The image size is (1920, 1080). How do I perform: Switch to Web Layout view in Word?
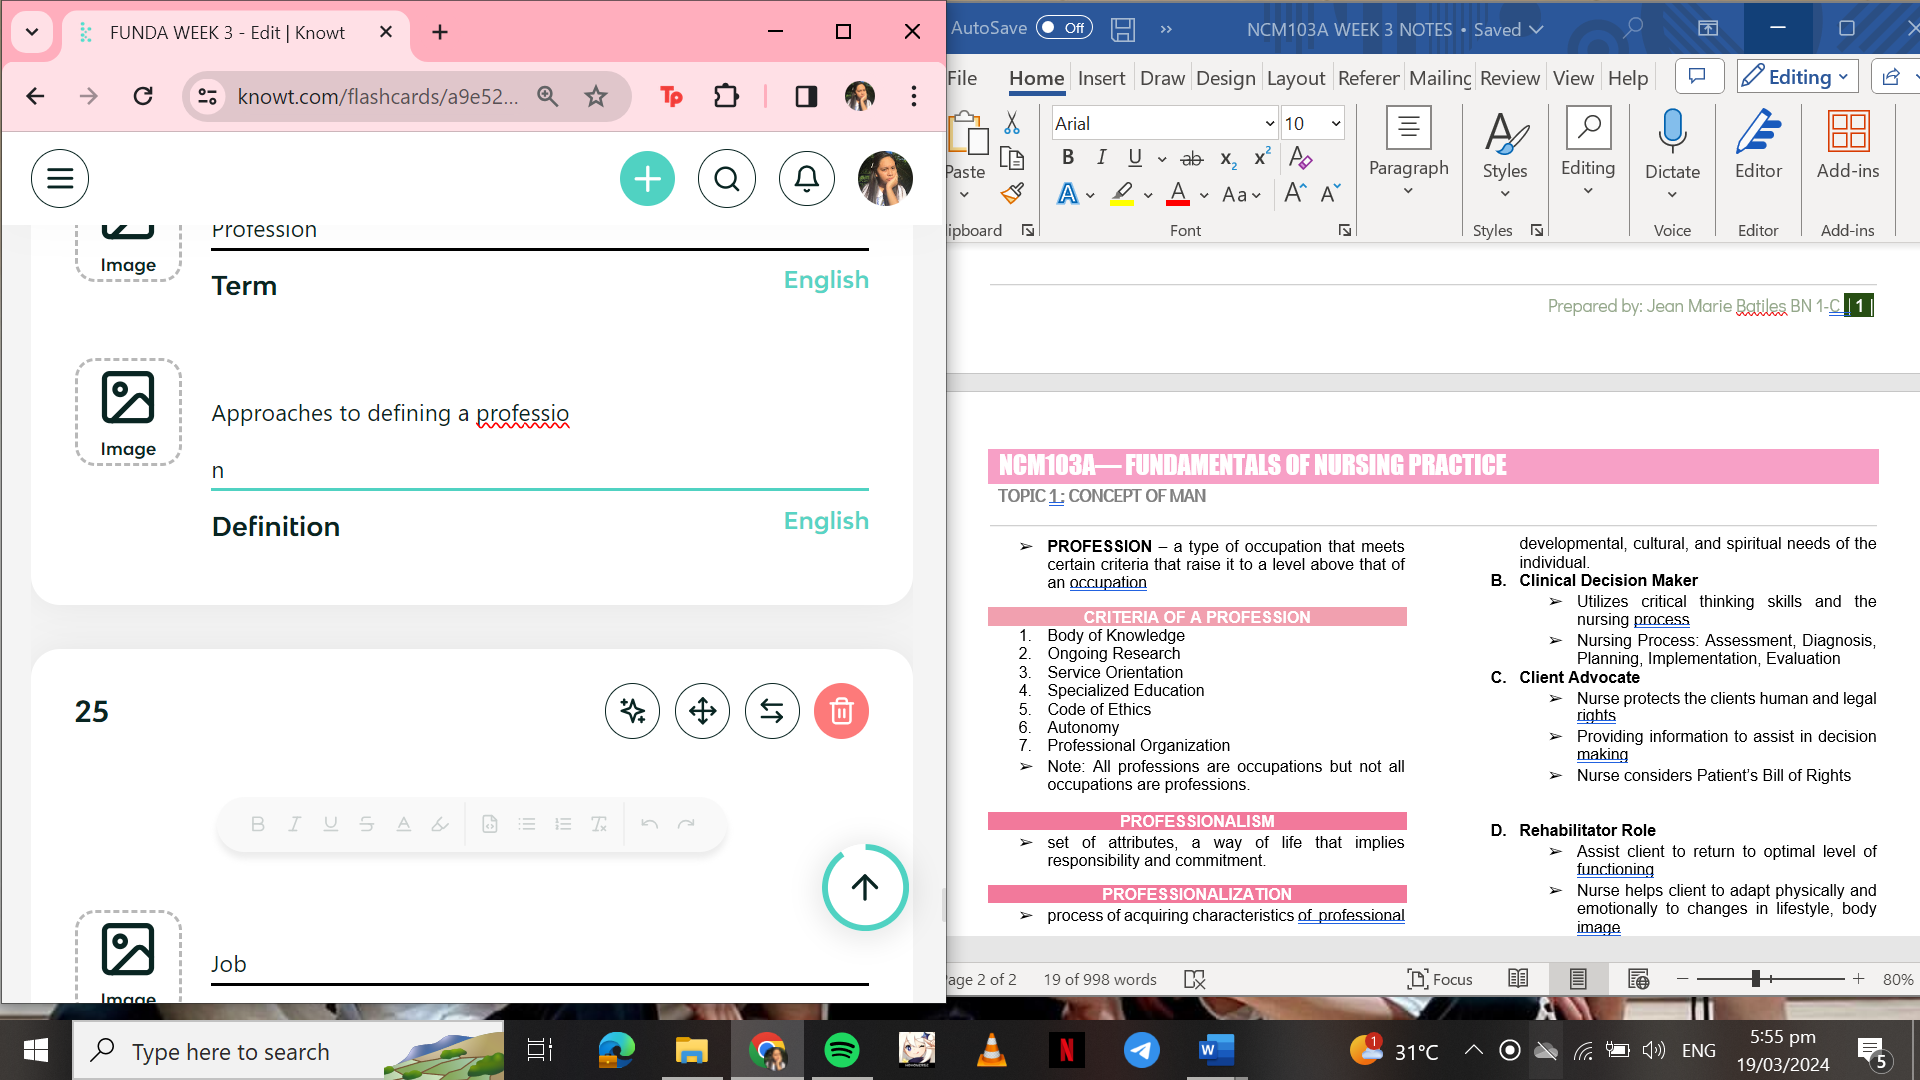click(1638, 979)
